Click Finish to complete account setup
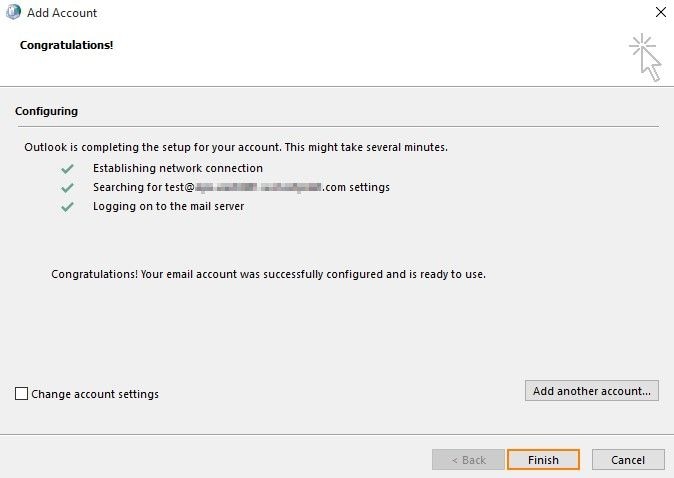674x478 pixels. click(x=543, y=460)
